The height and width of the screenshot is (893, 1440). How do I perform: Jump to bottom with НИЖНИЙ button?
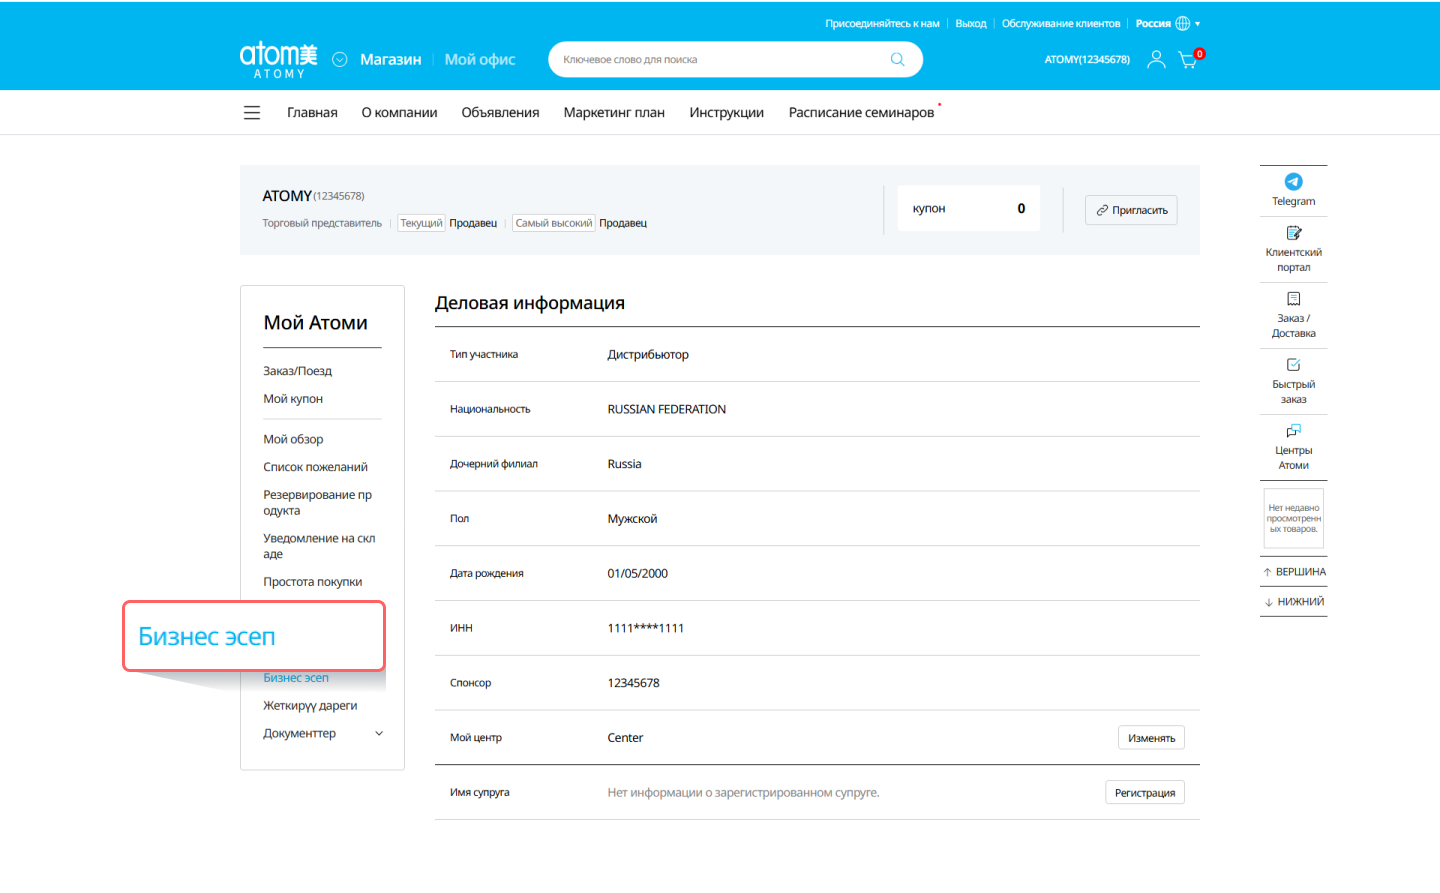click(x=1294, y=602)
